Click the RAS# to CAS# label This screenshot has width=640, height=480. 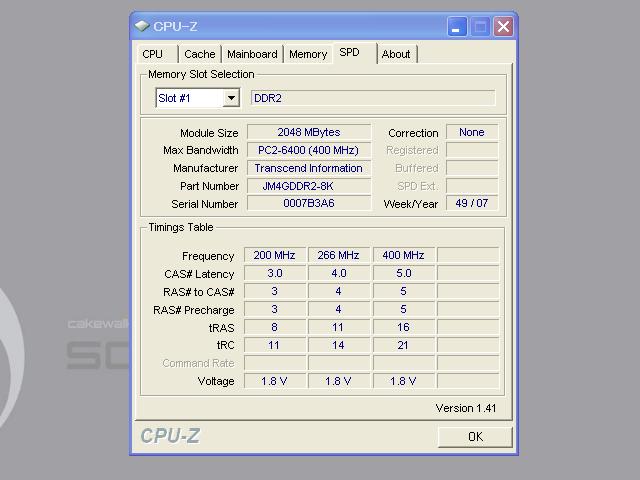click(199, 292)
